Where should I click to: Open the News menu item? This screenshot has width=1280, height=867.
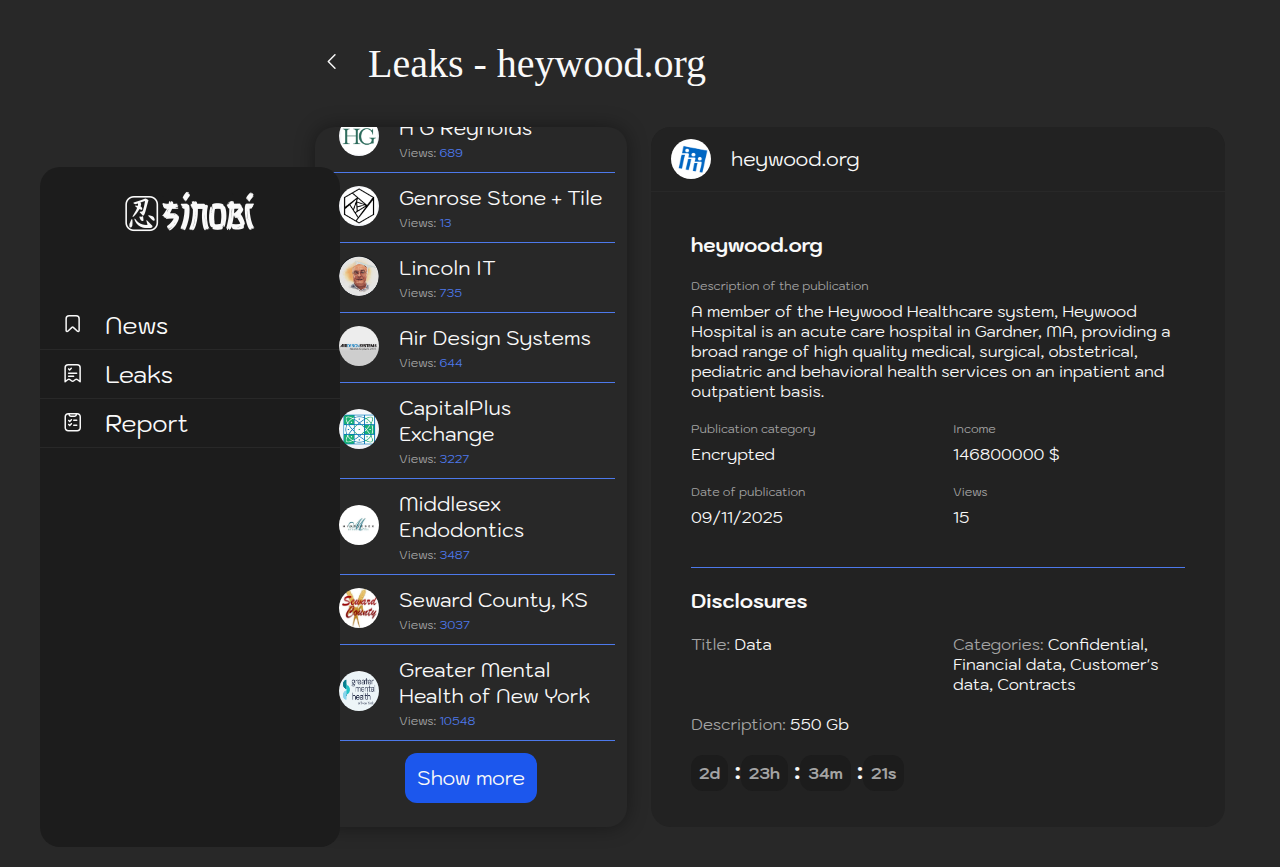(136, 326)
